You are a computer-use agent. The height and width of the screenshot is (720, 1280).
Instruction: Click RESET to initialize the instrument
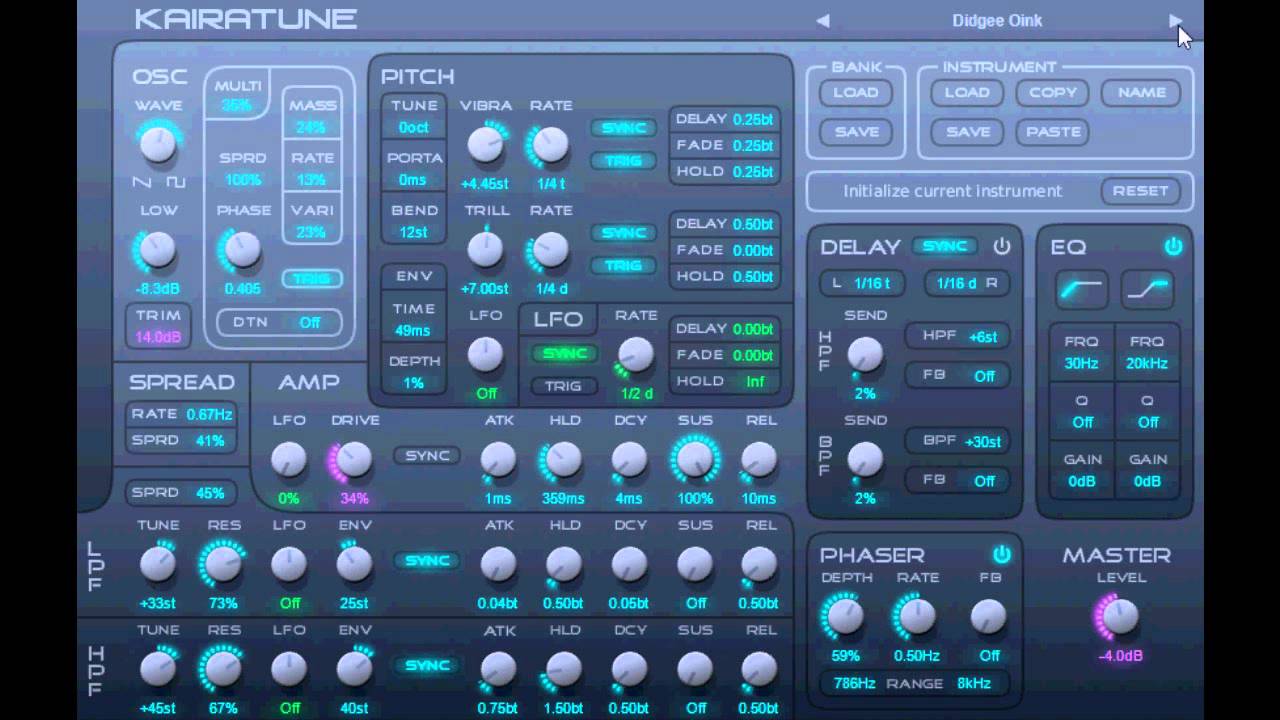(1140, 191)
